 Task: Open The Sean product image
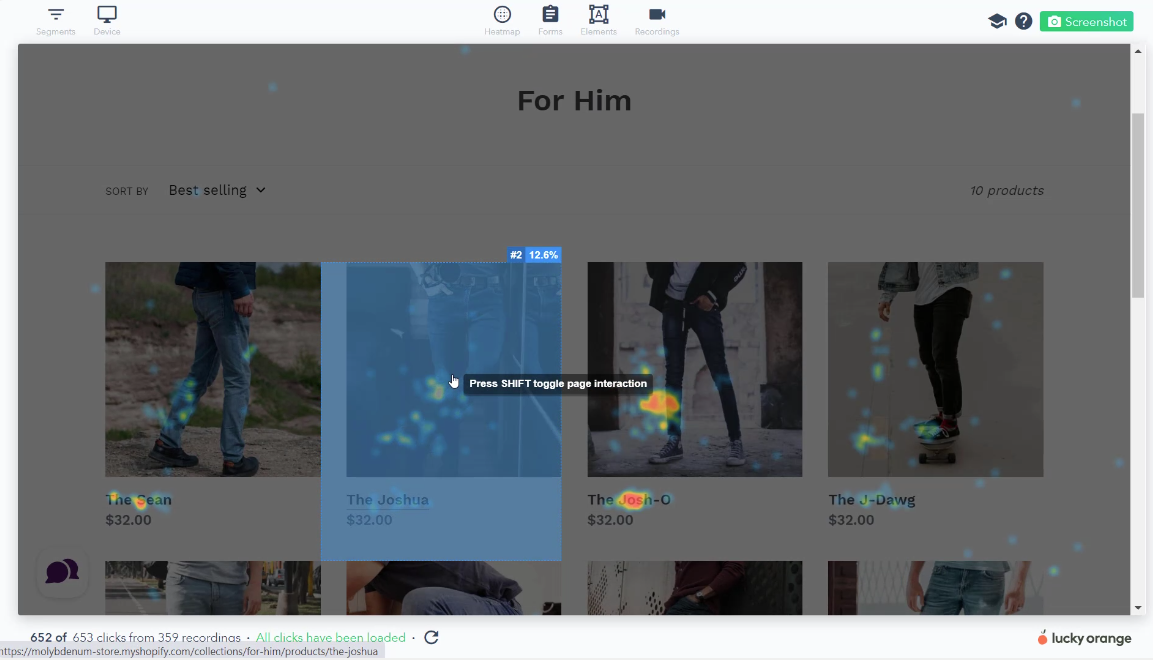click(x=213, y=369)
